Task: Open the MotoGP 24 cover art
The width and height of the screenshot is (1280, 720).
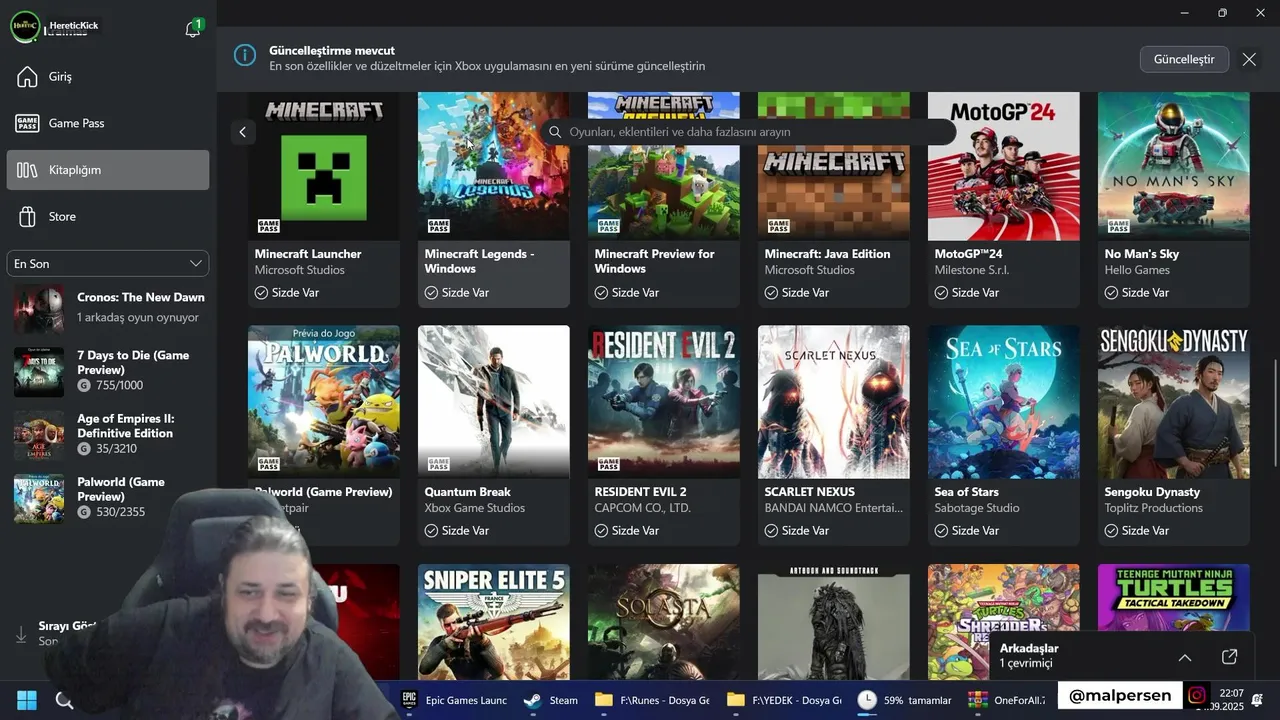Action: pos(1004,166)
